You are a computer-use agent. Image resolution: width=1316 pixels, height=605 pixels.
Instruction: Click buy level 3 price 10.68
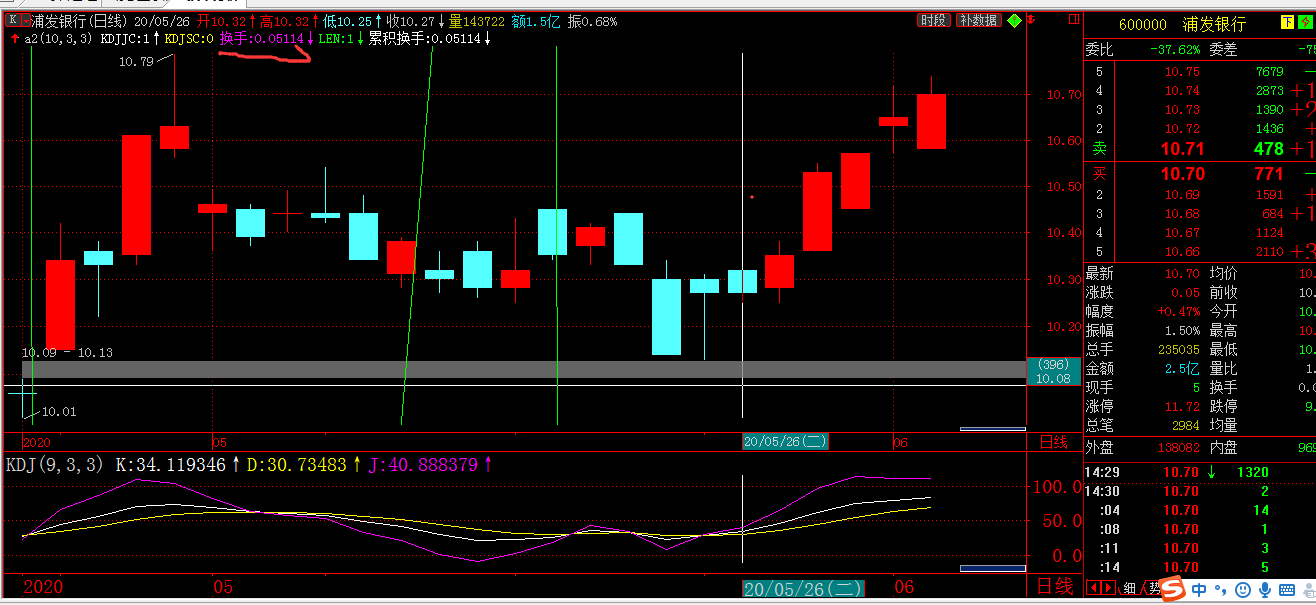tap(1182, 214)
